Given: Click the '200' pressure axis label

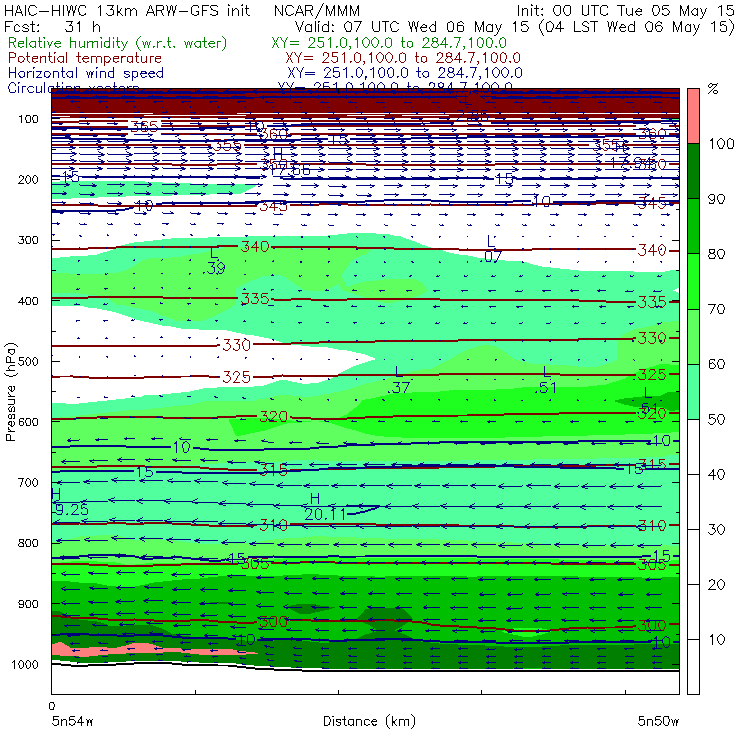Looking at the screenshot, I should pyautogui.click(x=28, y=179).
